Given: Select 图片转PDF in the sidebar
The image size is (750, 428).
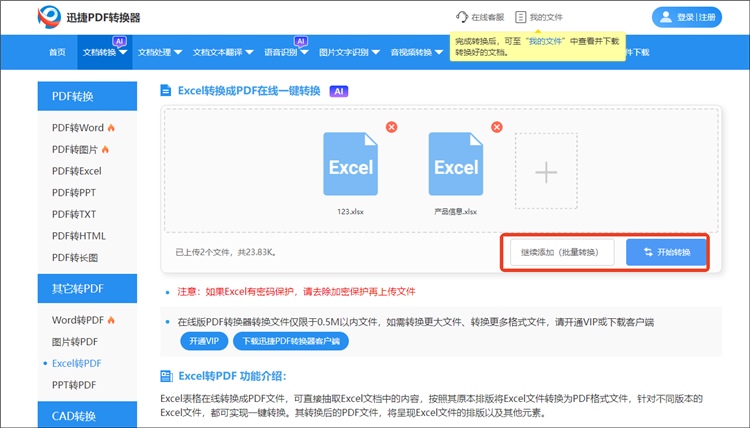Looking at the screenshot, I should pos(75,341).
